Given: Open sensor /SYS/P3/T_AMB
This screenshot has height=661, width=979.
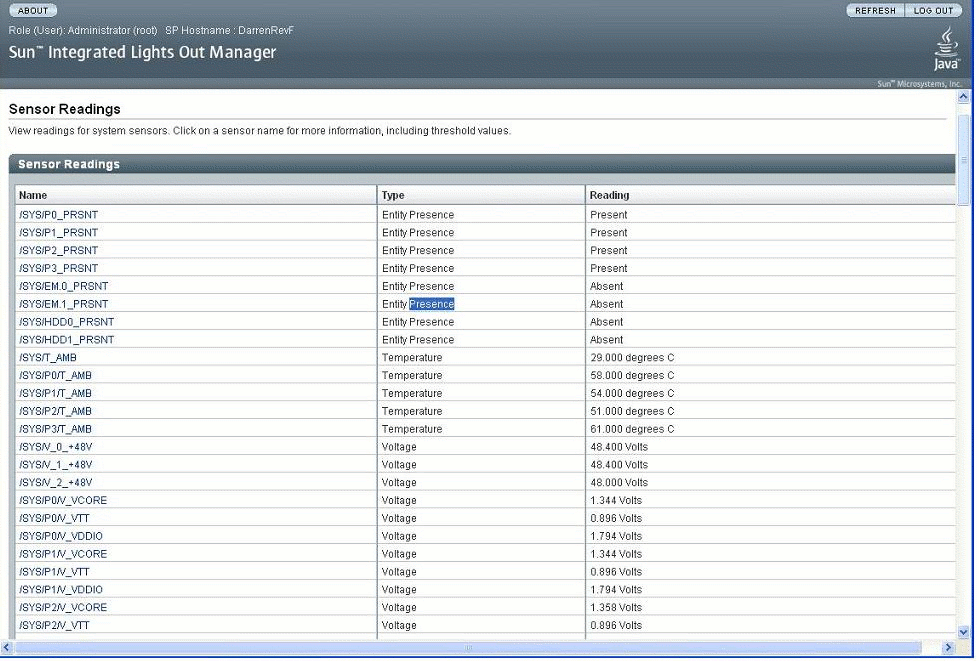Looking at the screenshot, I should coord(55,429).
